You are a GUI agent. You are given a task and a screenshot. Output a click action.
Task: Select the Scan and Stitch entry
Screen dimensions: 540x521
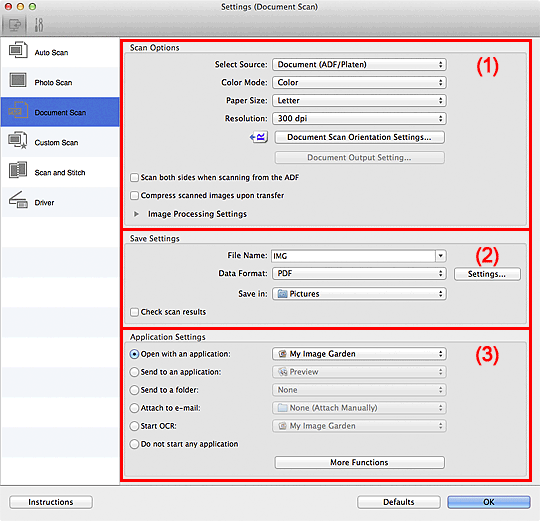pyautogui.click(x=60, y=172)
